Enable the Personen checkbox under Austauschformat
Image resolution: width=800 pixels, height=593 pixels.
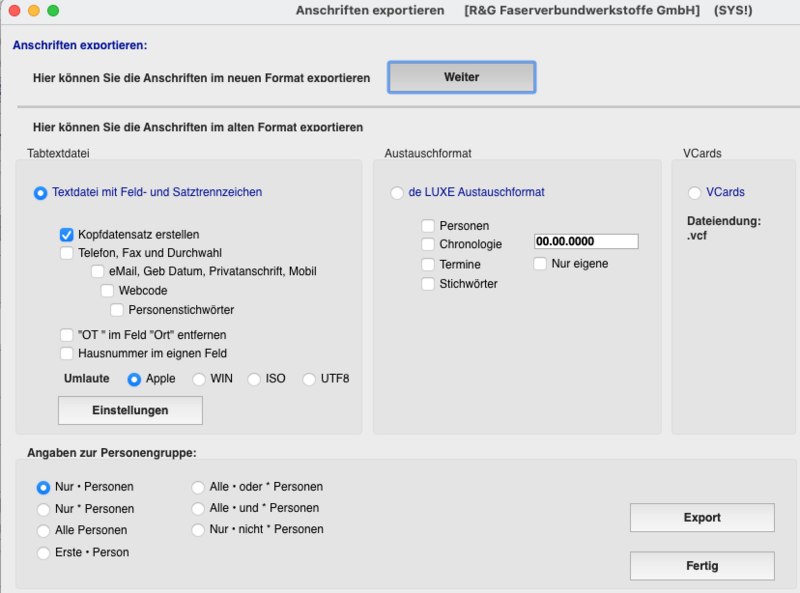(429, 225)
